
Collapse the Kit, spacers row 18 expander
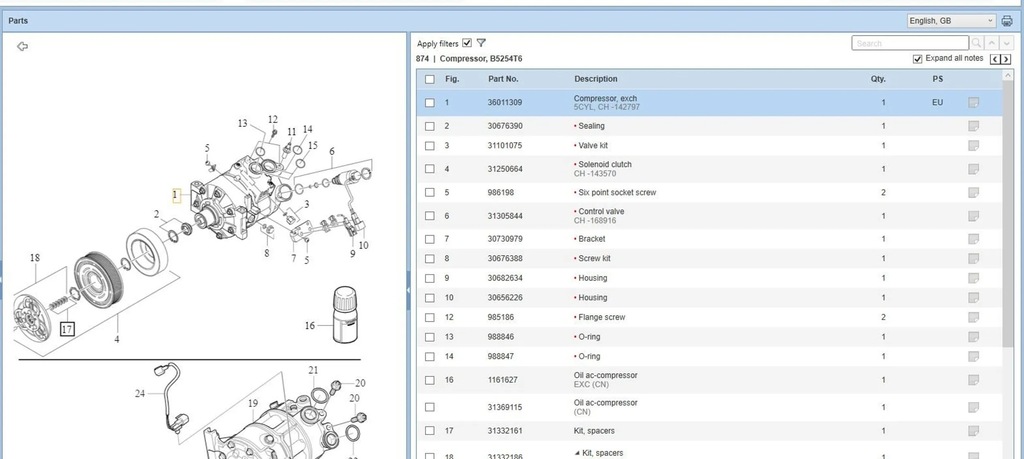click(x=577, y=452)
